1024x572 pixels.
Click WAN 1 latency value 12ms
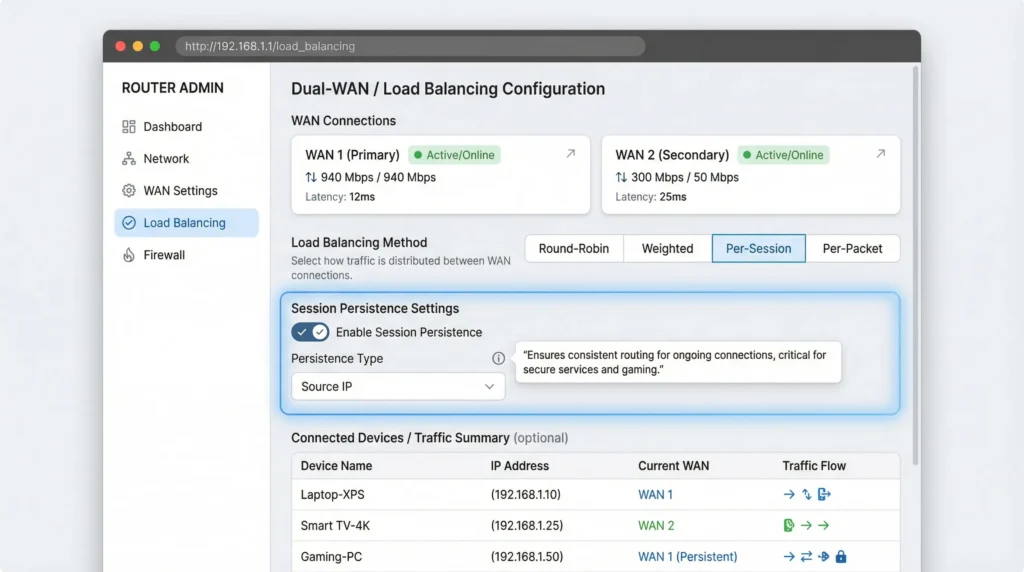pos(362,197)
